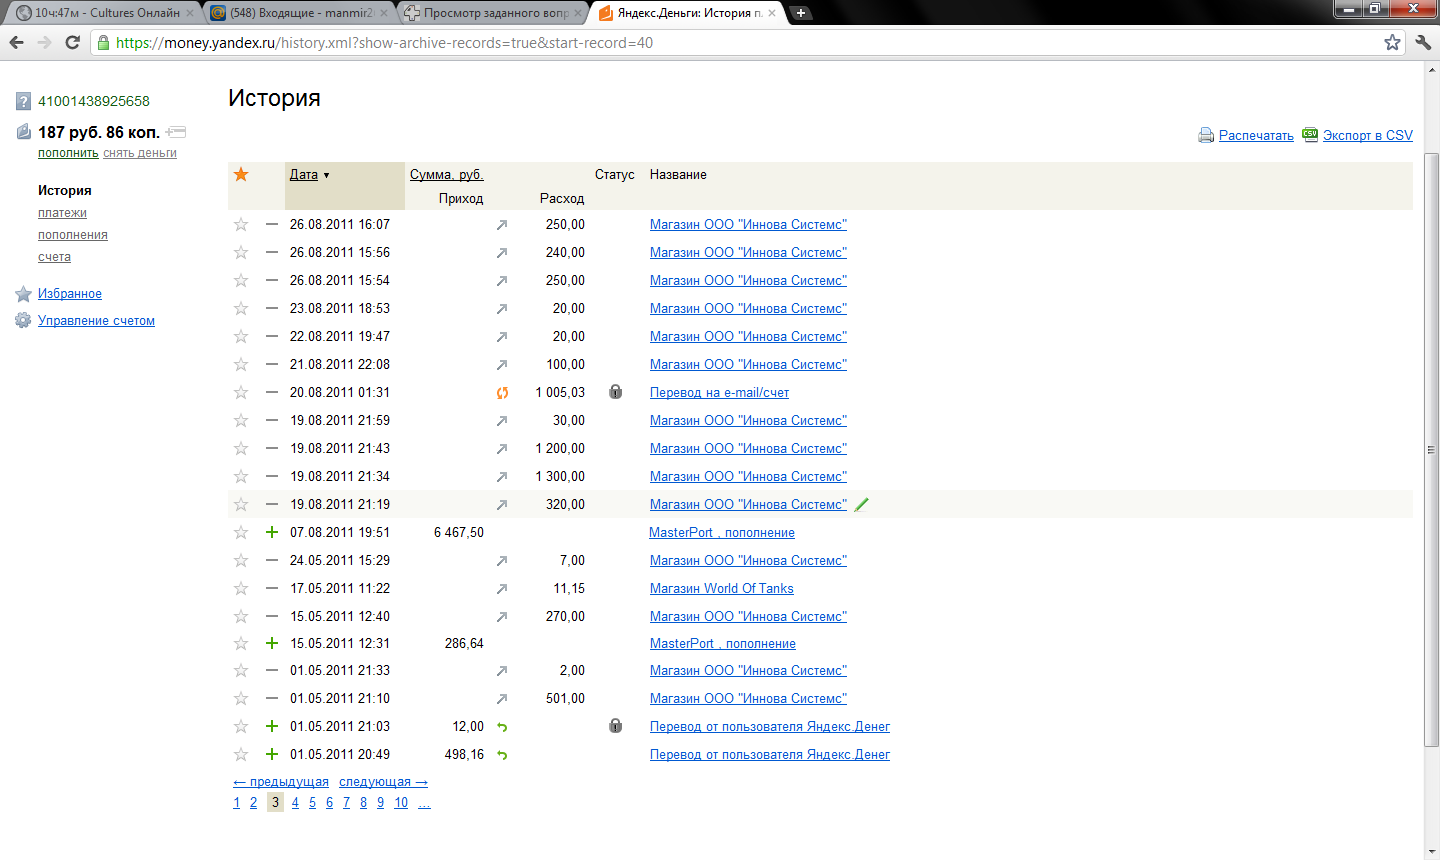This screenshot has height=860, width=1440.
Task: Click the card icon after the balance amount
Action: point(176,132)
